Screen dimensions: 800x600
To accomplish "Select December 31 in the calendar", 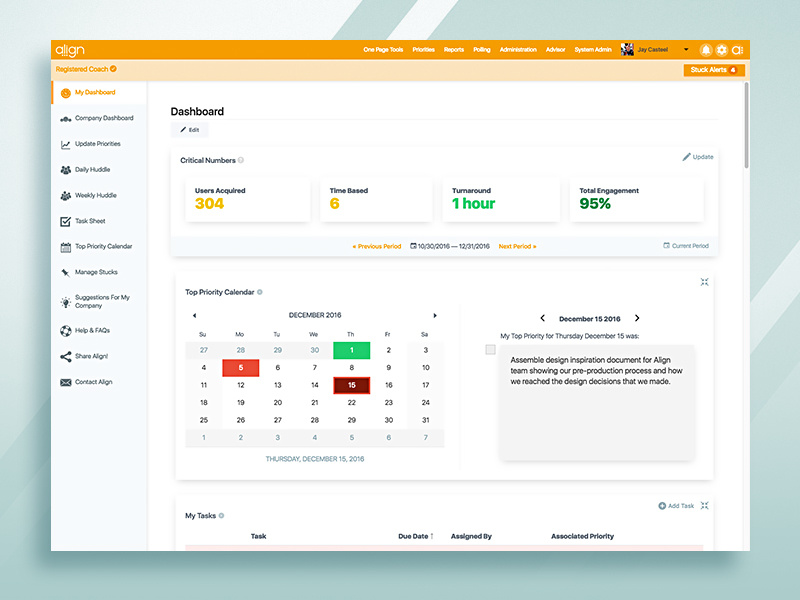I will point(426,420).
